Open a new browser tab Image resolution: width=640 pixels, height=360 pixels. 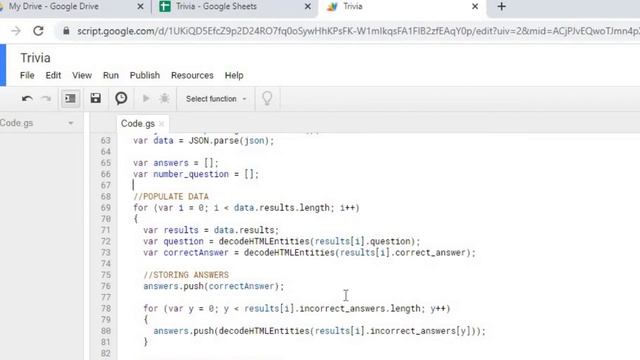coord(501,7)
